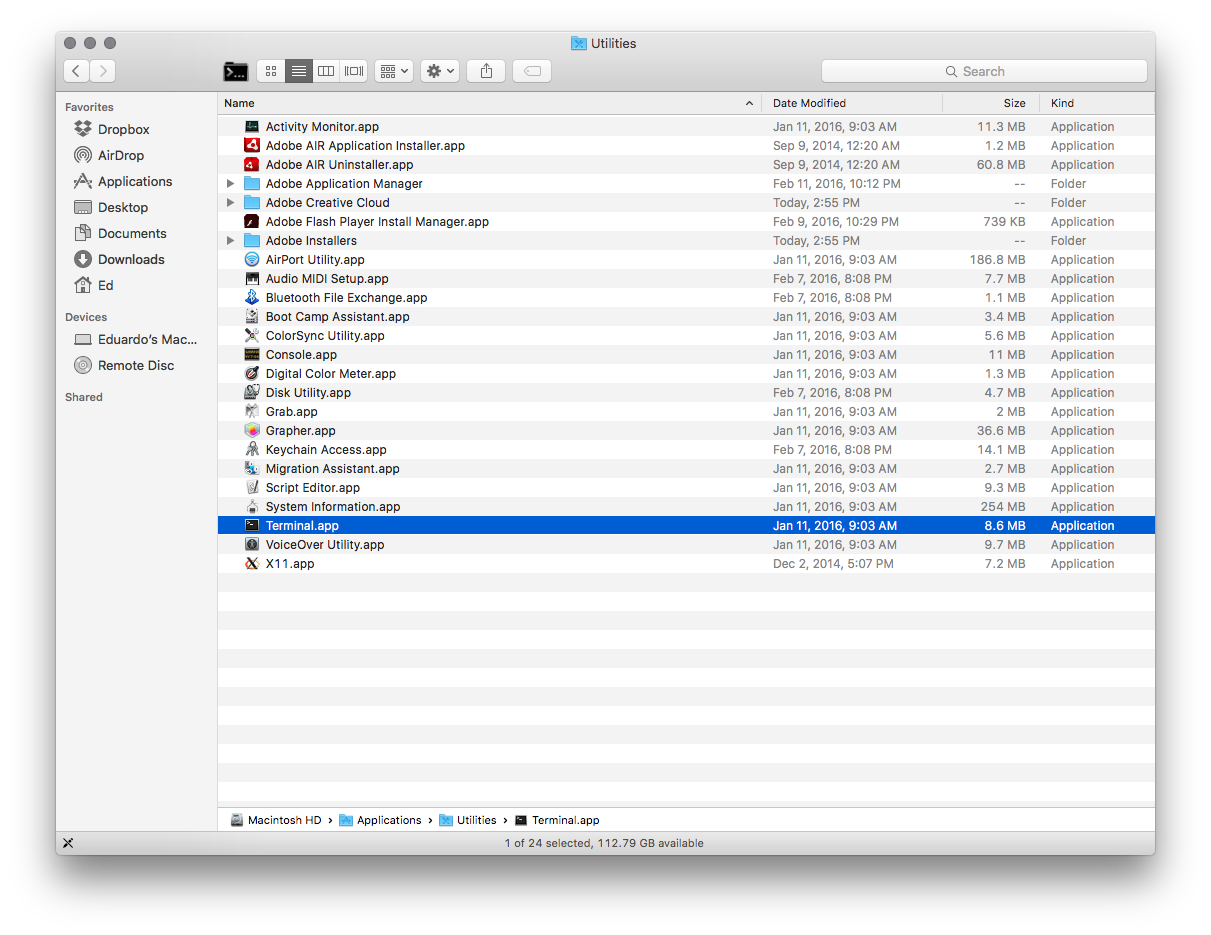Open the item arrangement dropdown

click(393, 71)
